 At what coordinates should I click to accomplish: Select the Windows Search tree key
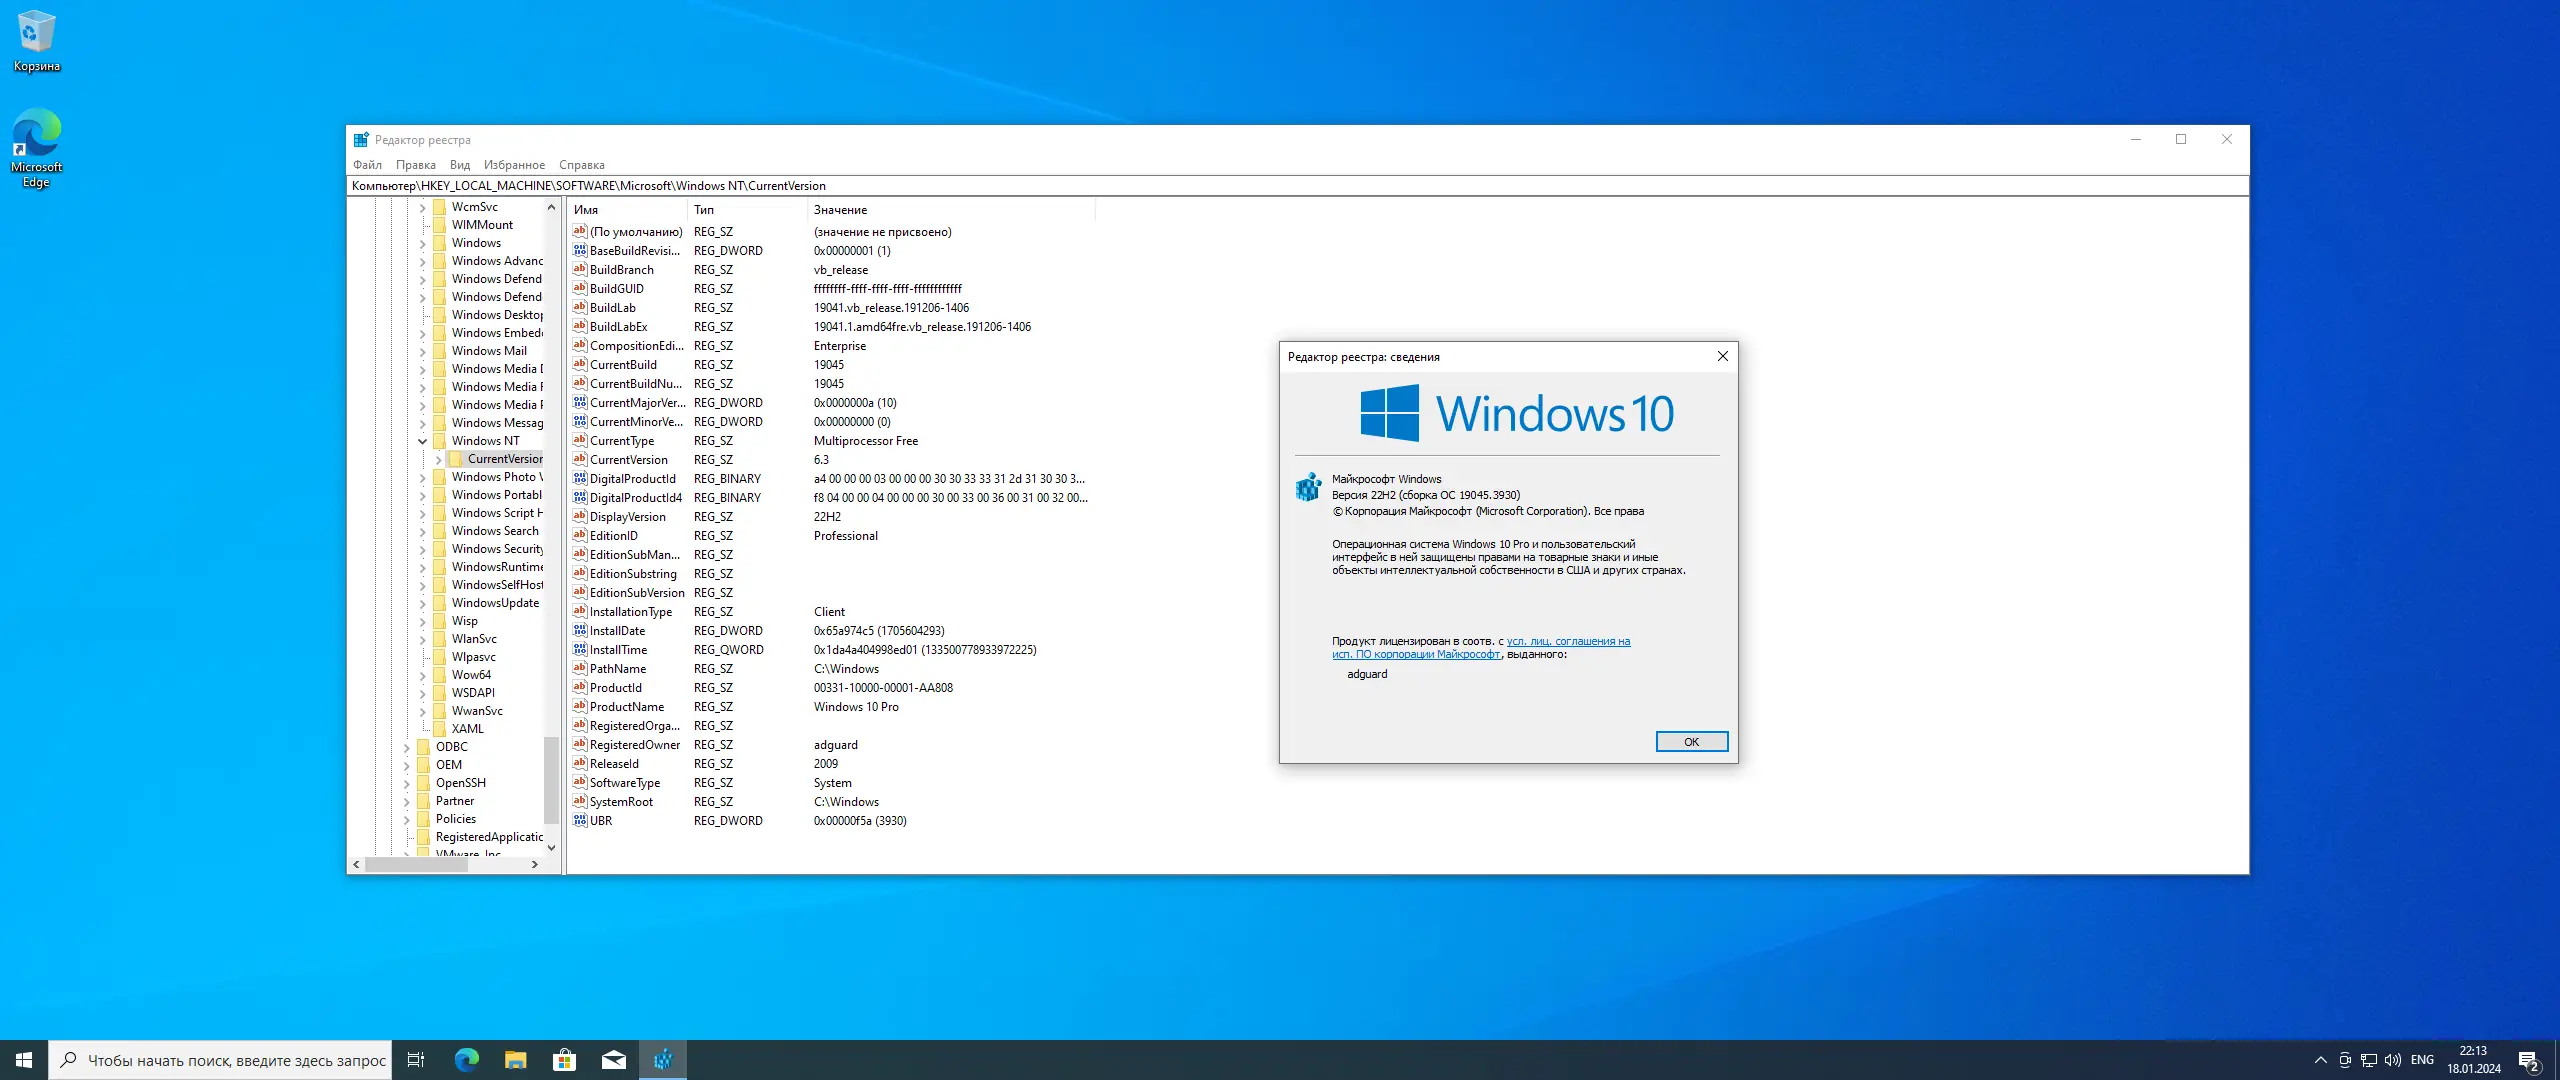[x=494, y=531]
